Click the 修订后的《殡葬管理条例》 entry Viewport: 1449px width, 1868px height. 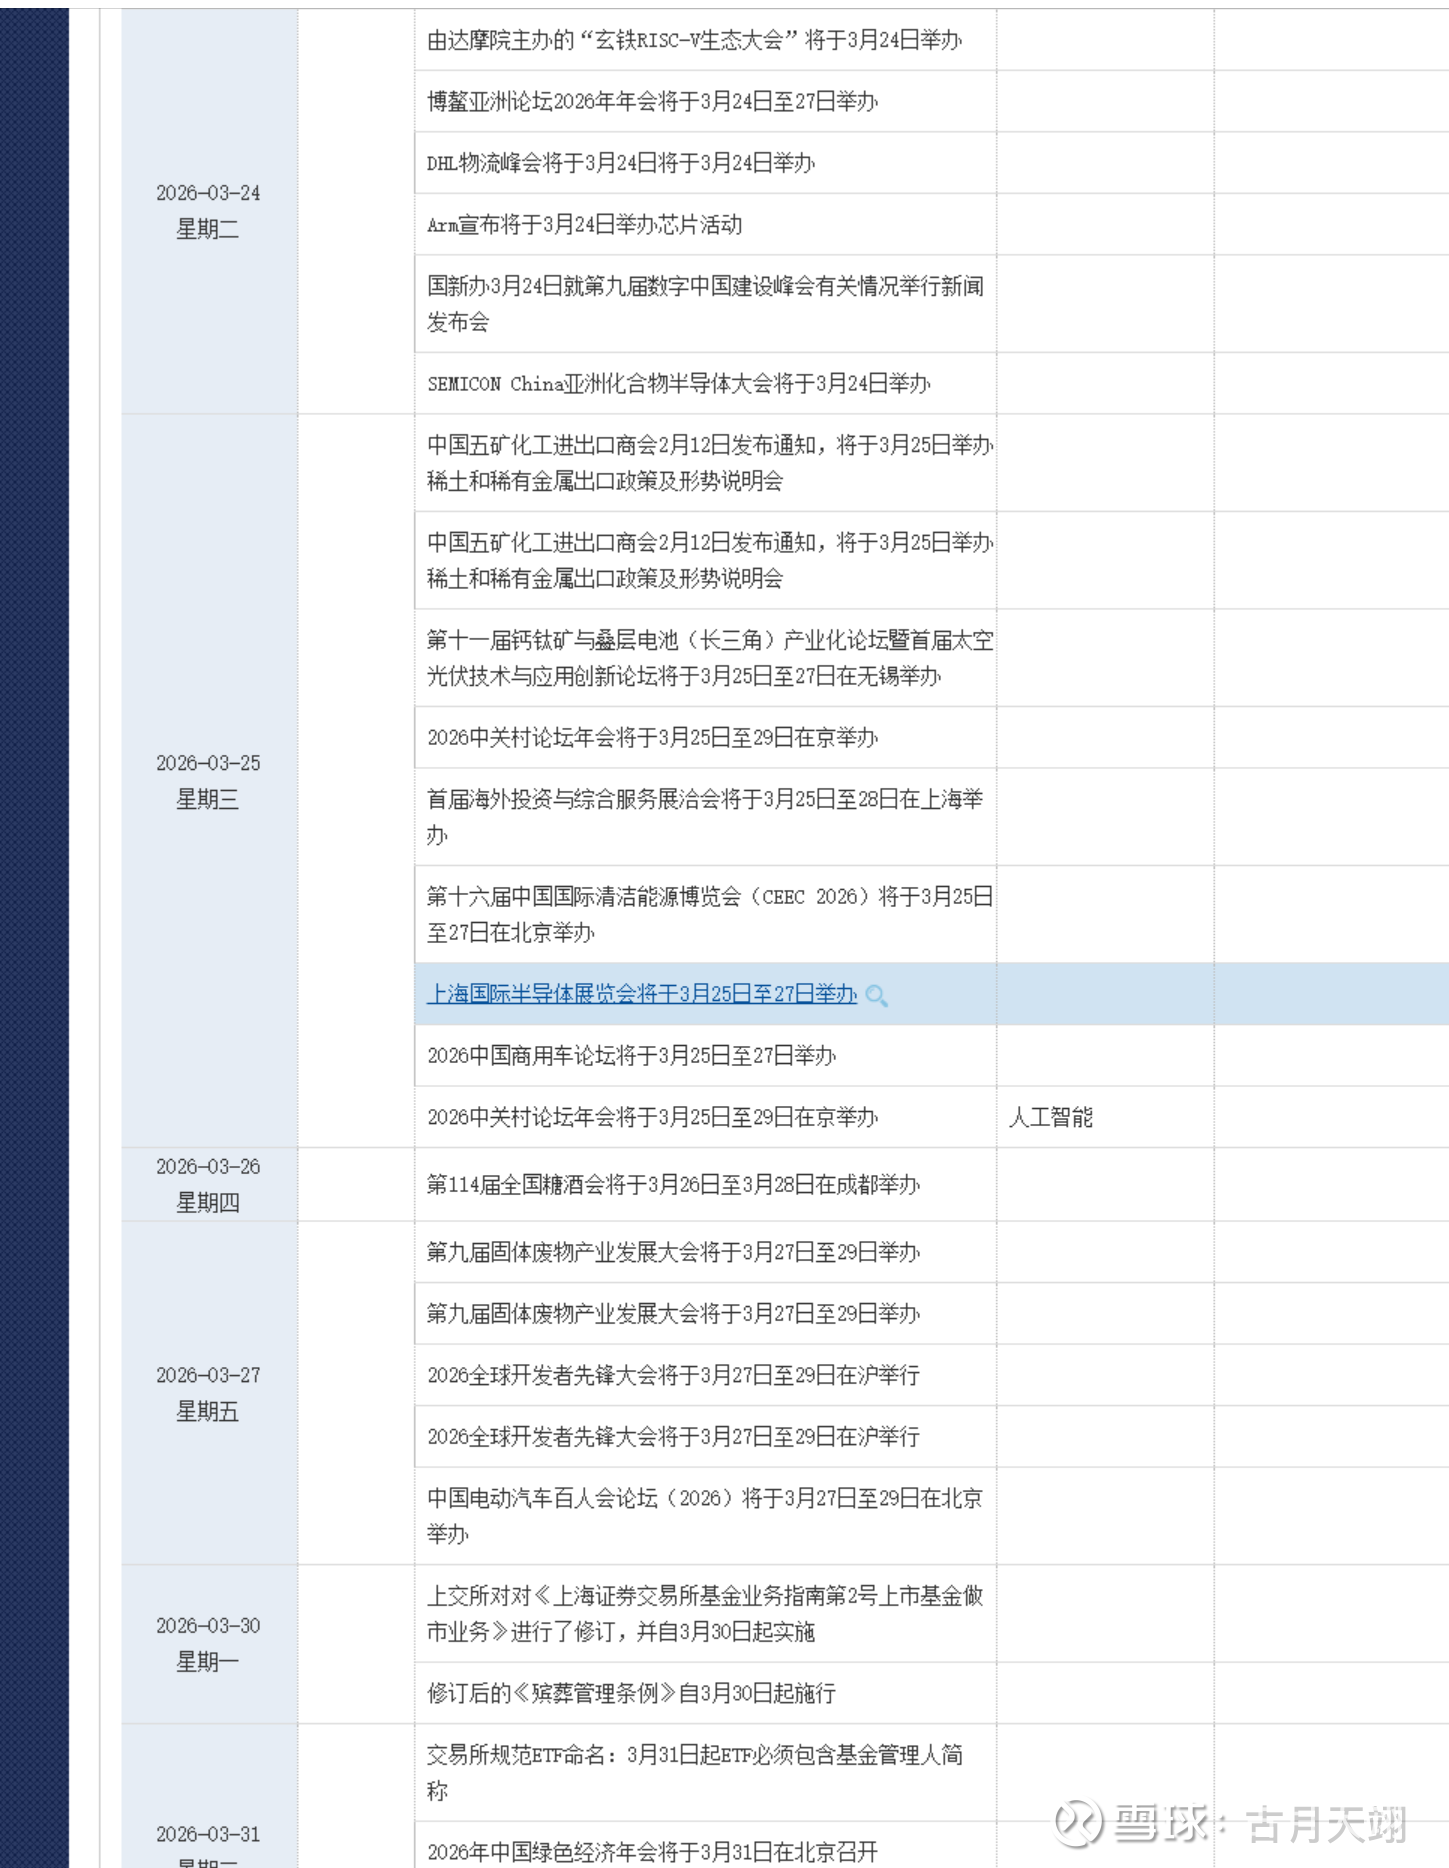coord(631,1693)
